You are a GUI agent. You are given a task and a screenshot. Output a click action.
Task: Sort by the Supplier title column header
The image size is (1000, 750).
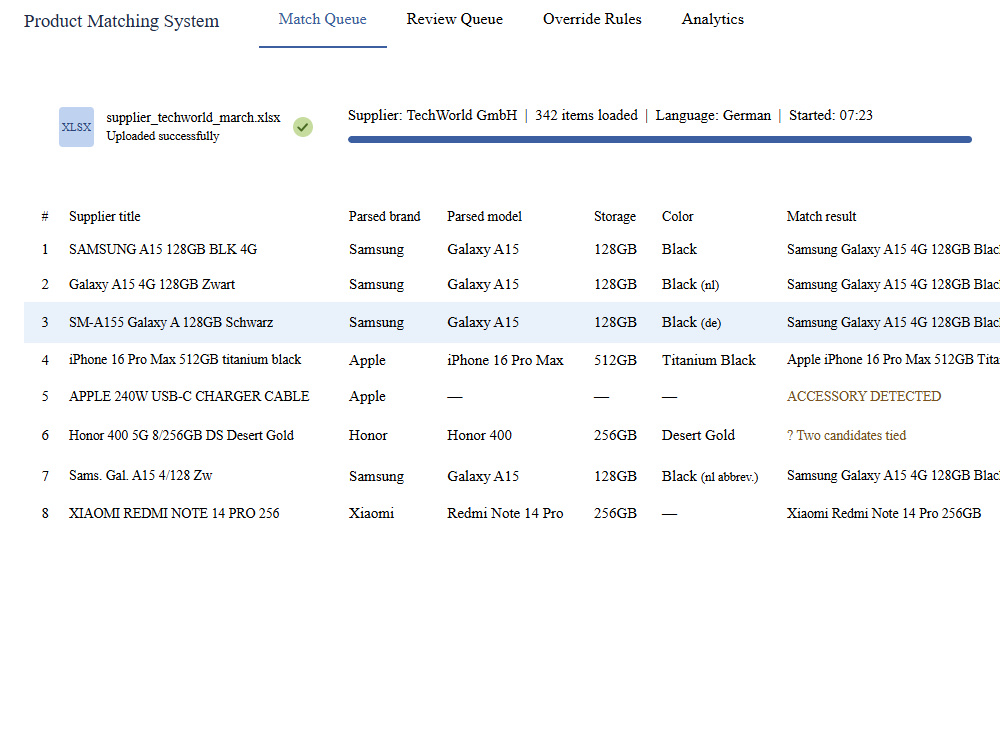pos(105,216)
